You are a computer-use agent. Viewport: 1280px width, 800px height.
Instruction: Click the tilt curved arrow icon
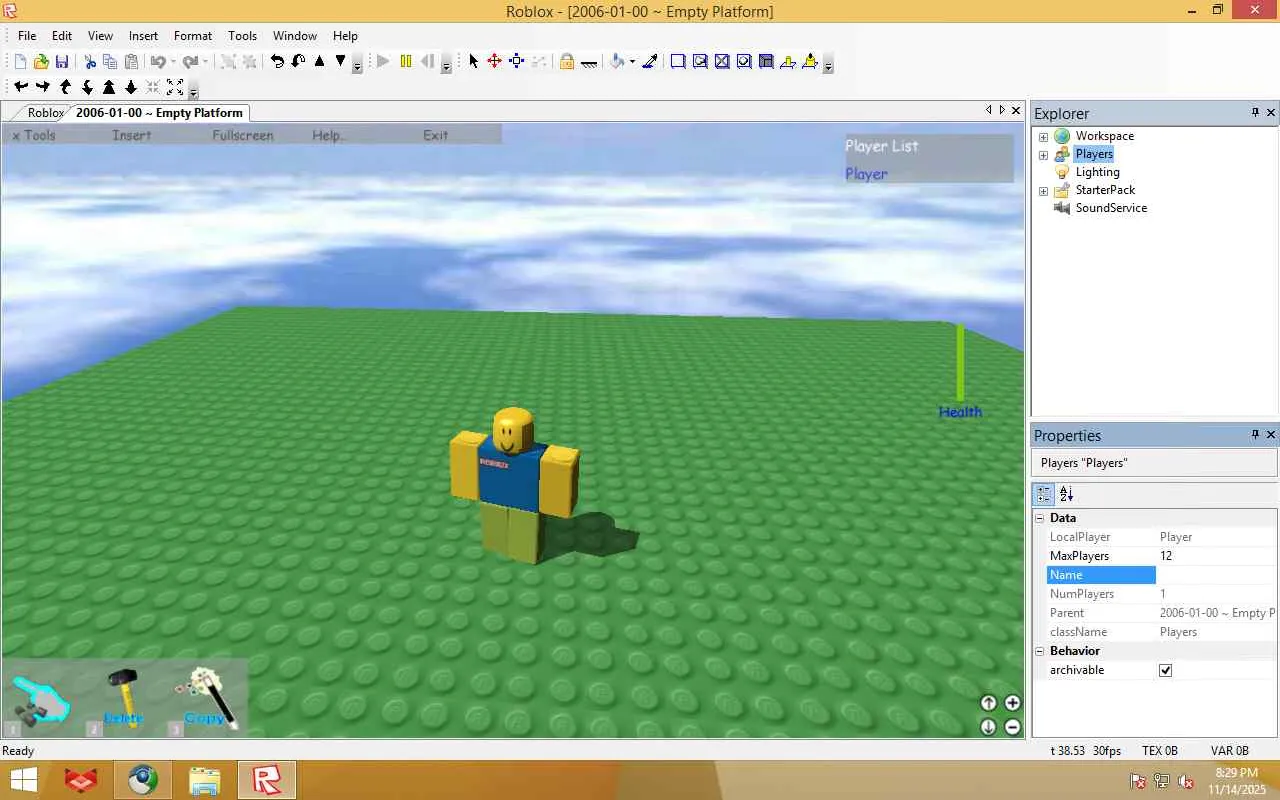[298, 61]
